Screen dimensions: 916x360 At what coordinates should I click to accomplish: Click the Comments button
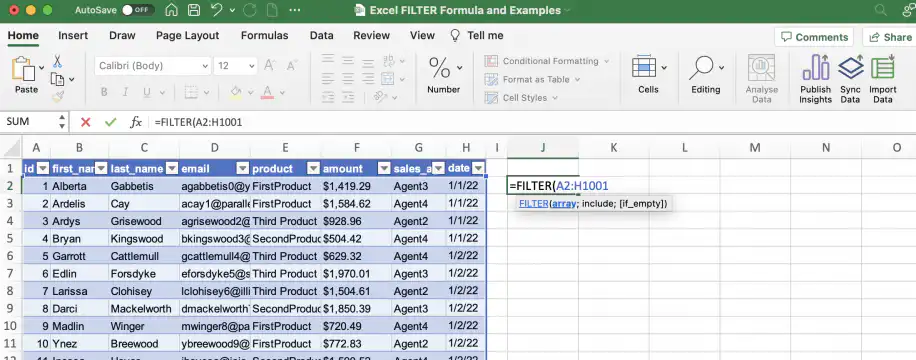pos(814,37)
